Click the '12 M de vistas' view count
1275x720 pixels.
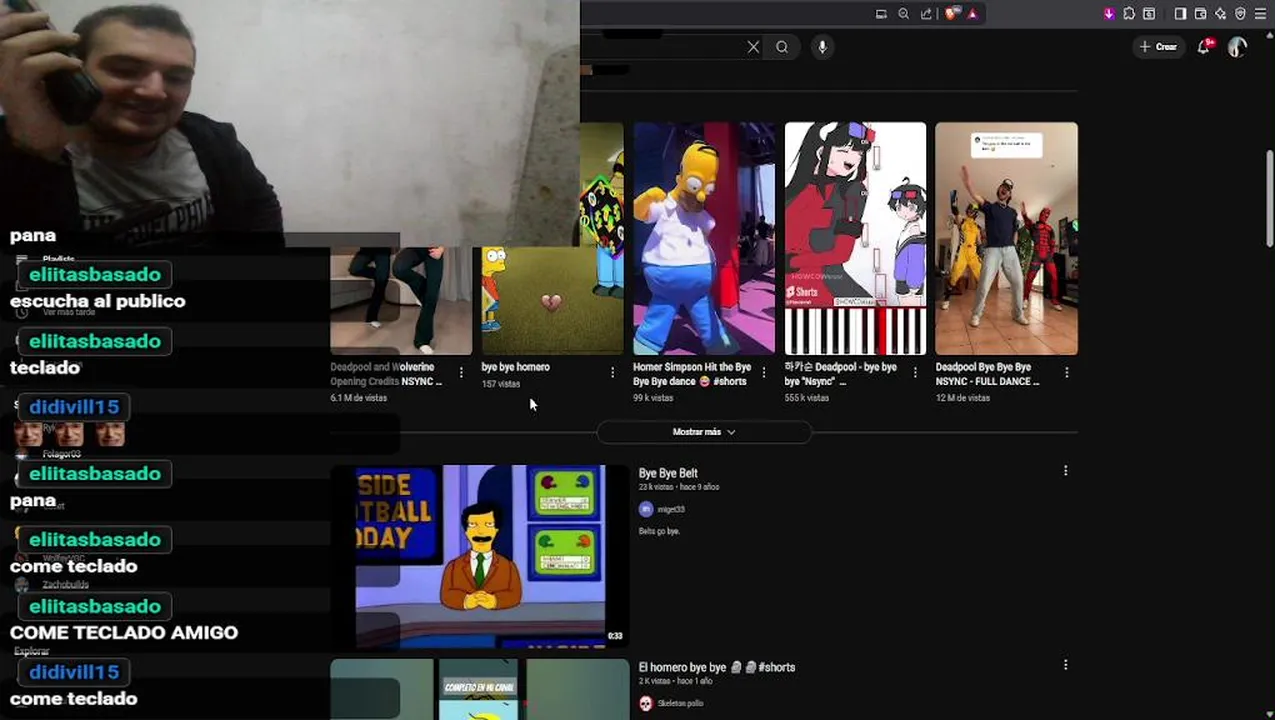coord(962,398)
